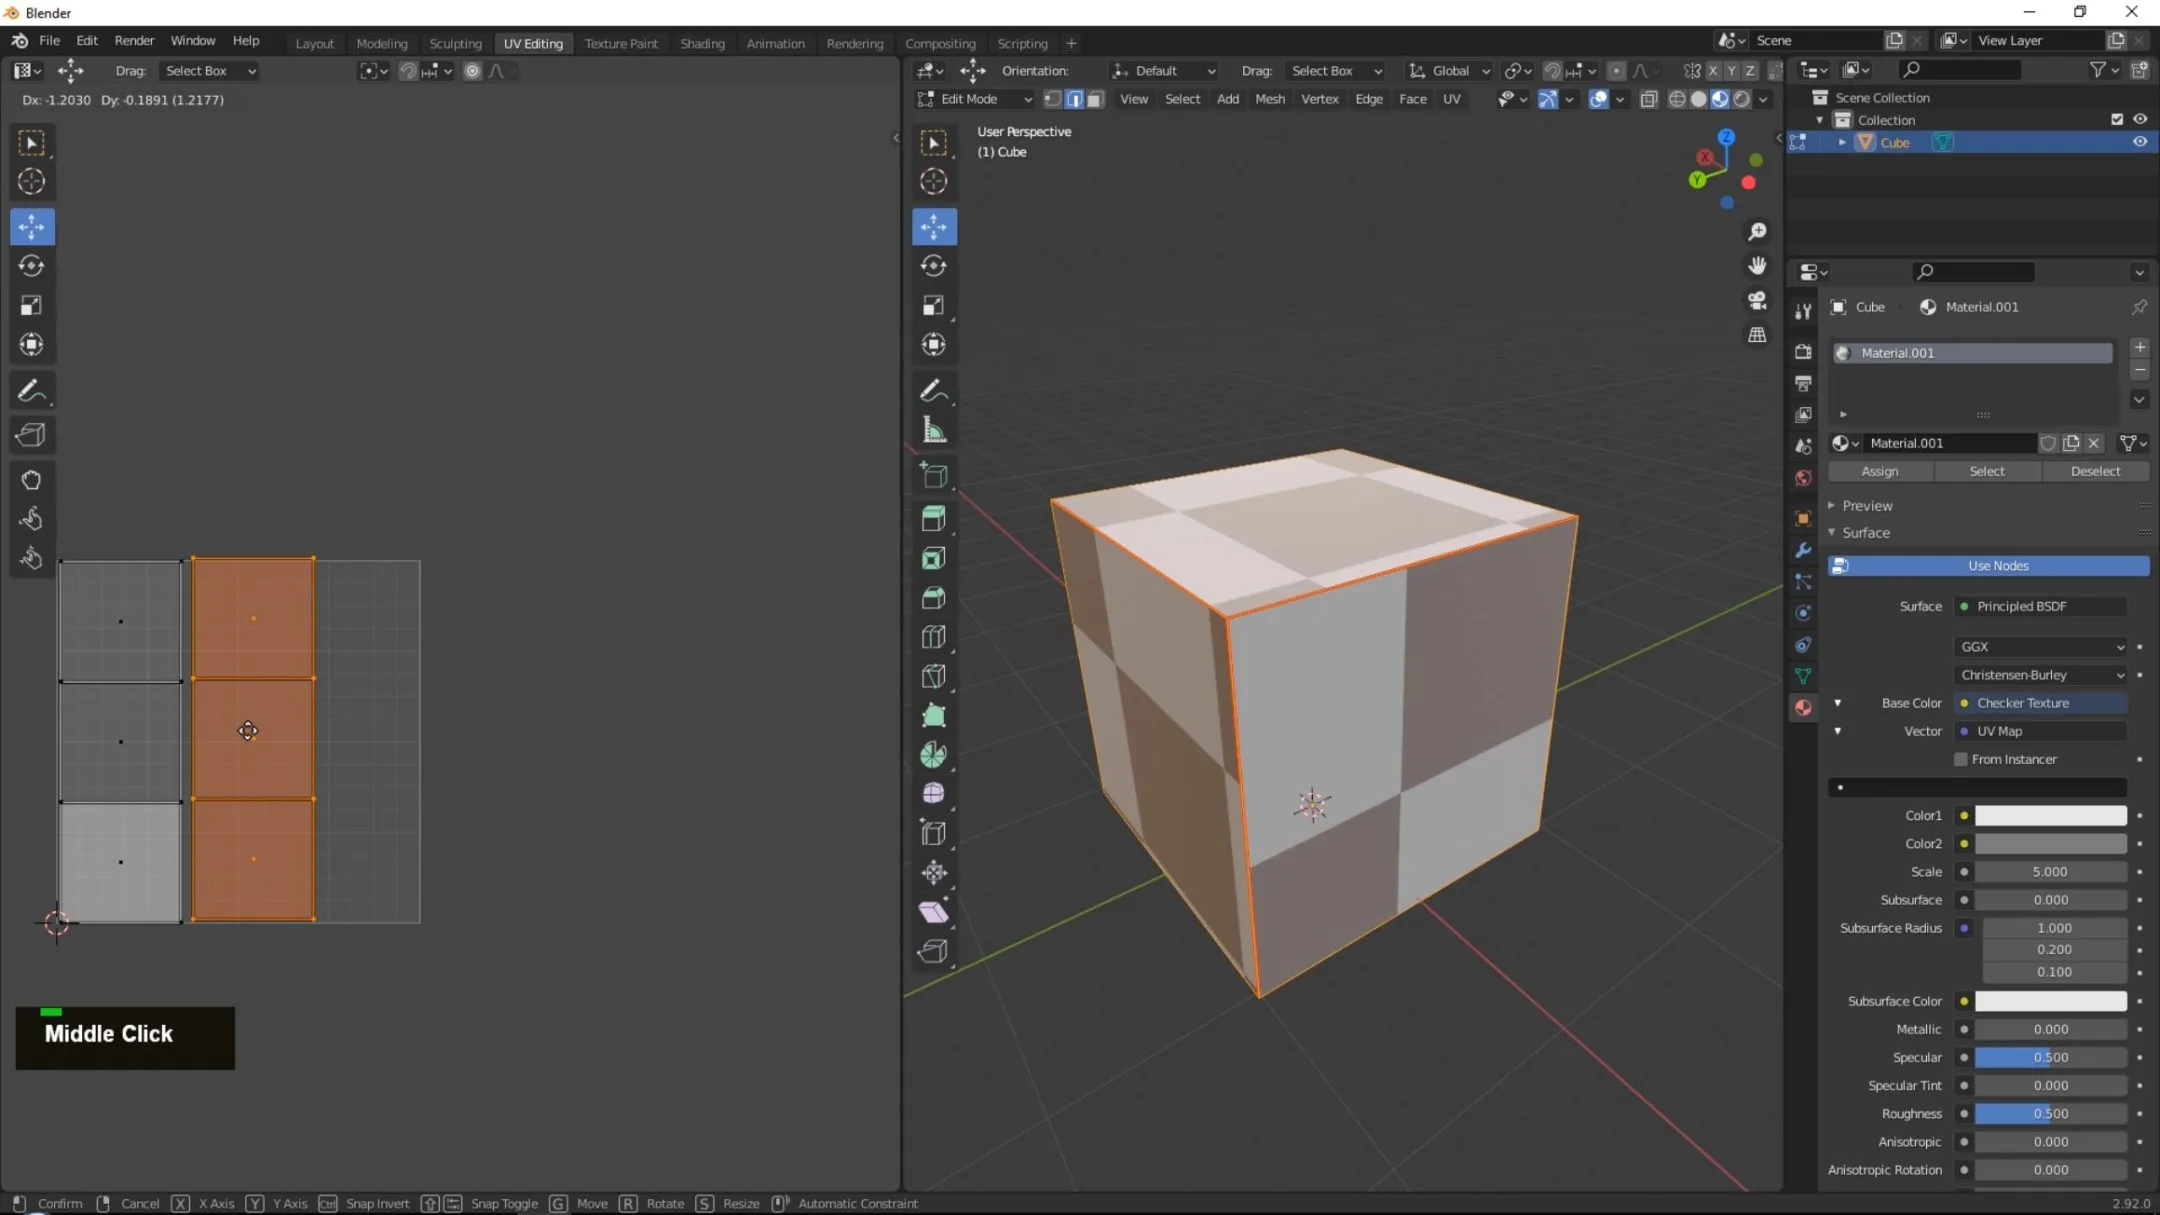Click the Annotate tool icon

(31, 390)
